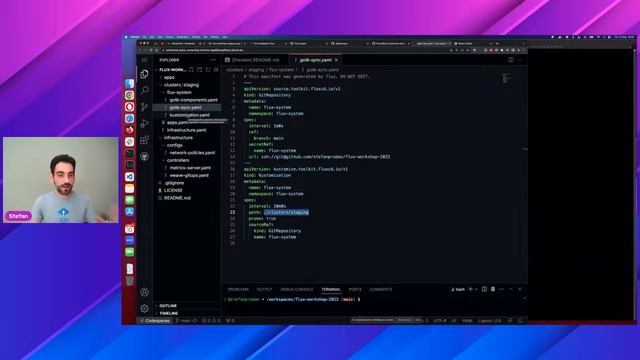Switch to the Problems panel tab
Image resolution: width=640 pixels, height=360 pixels.
point(238,289)
